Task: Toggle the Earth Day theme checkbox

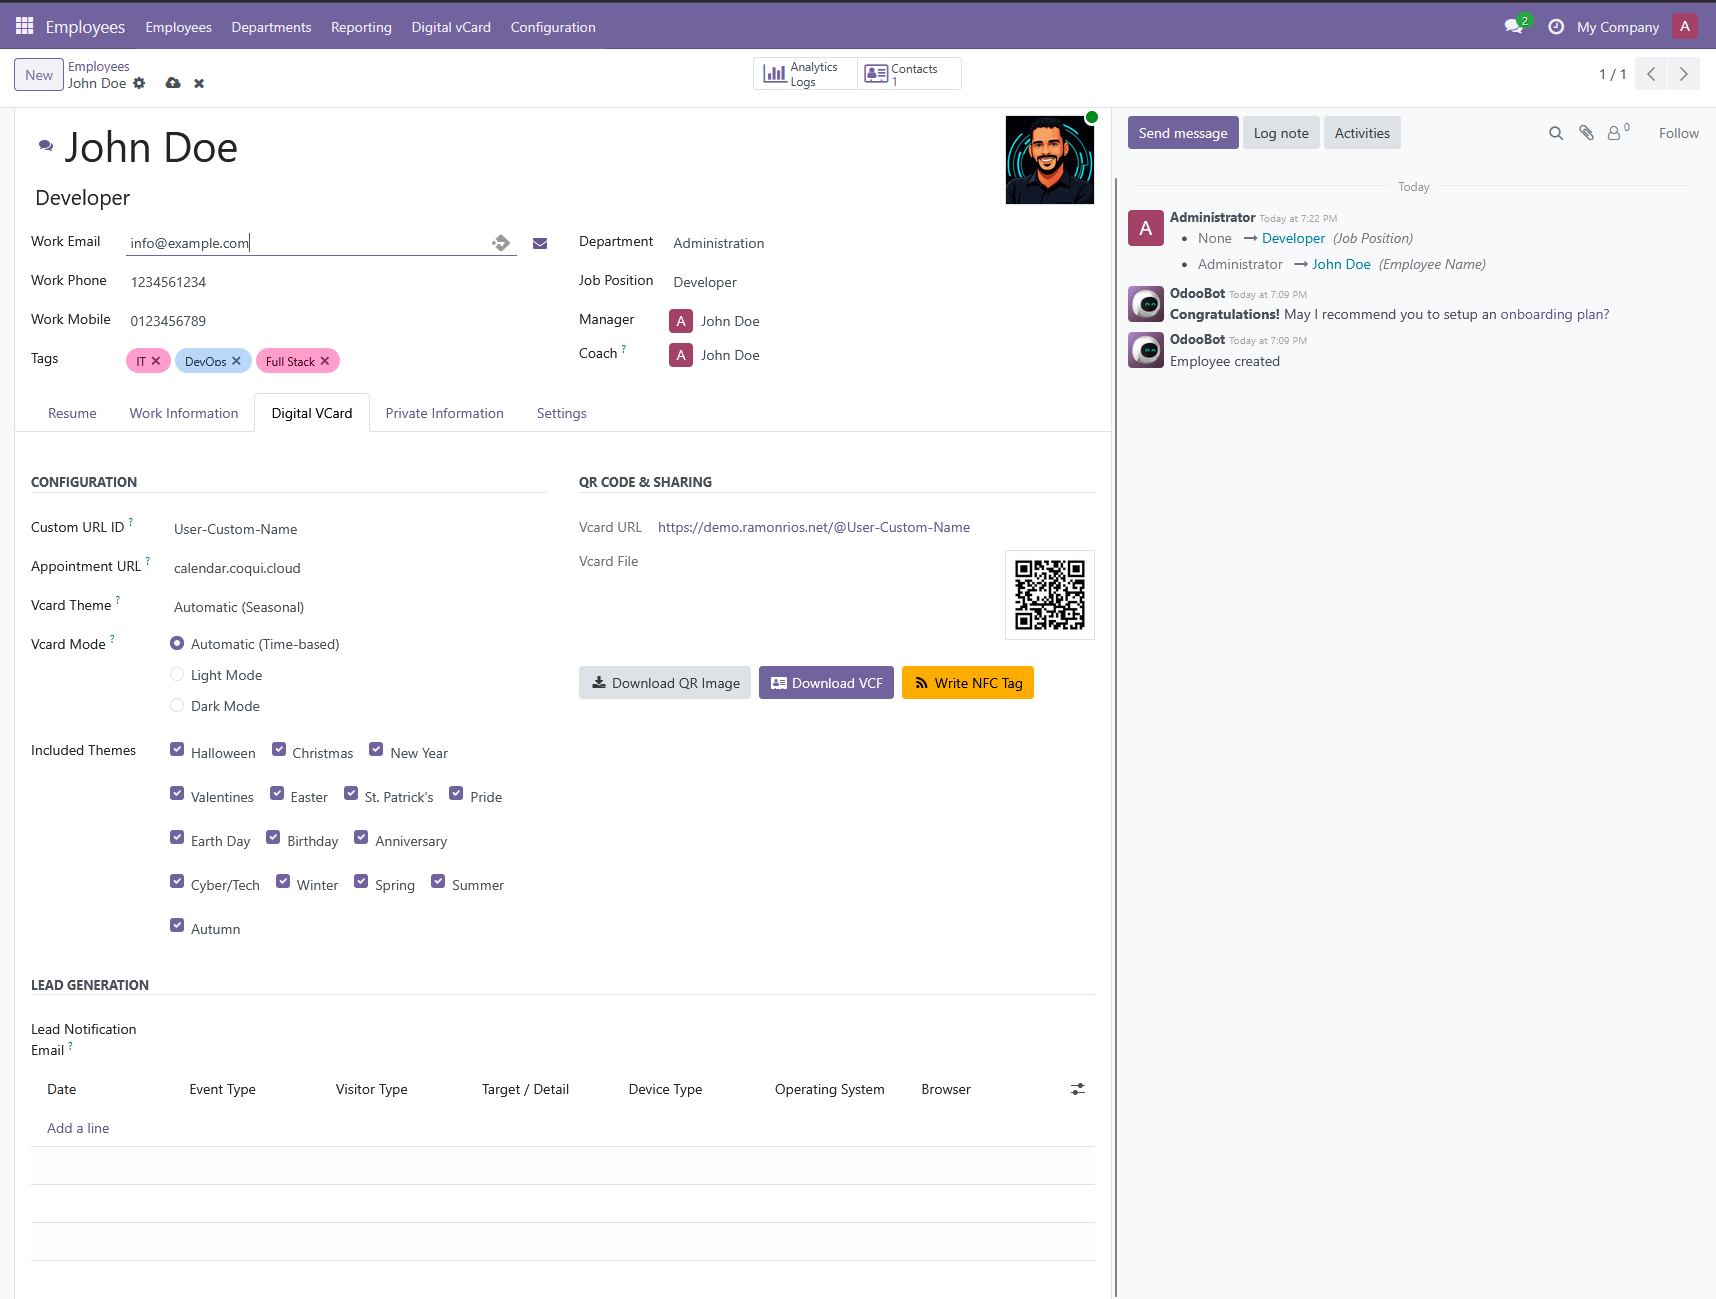Action: pos(177,837)
